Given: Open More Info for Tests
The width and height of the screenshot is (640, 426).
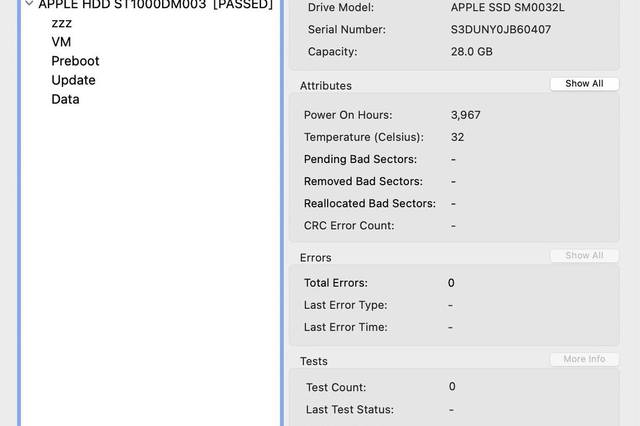Looking at the screenshot, I should (x=584, y=359).
